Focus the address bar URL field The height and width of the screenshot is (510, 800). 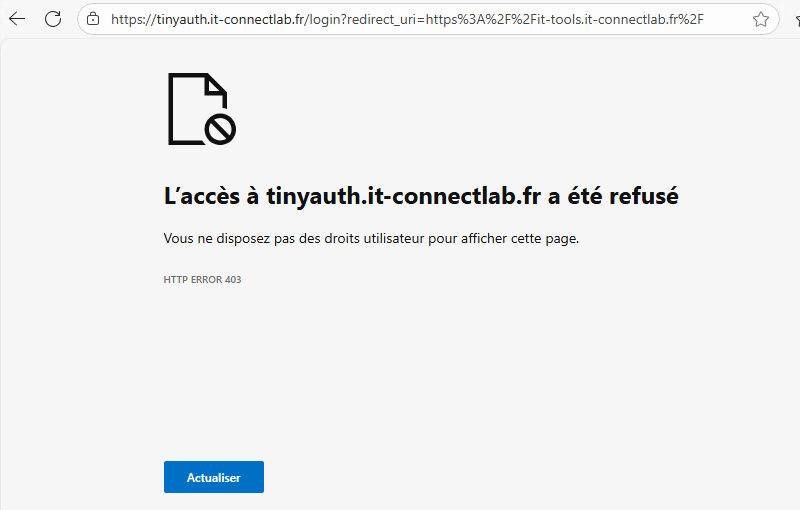pos(420,19)
